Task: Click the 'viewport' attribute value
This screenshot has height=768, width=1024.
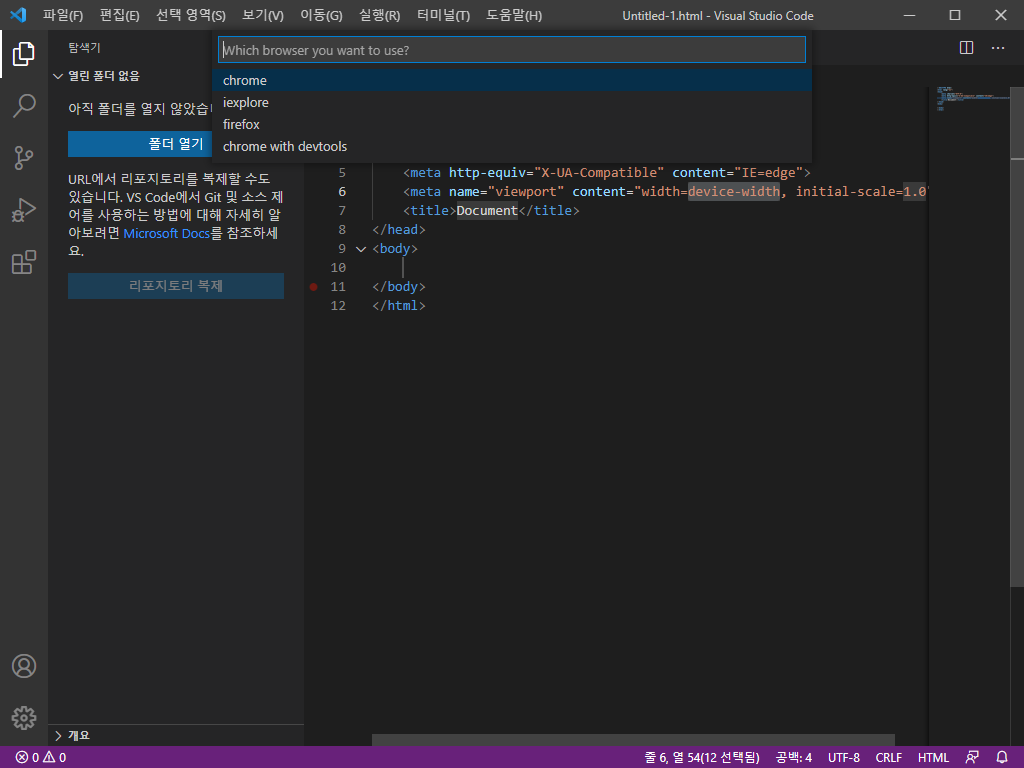Action: click(x=526, y=191)
